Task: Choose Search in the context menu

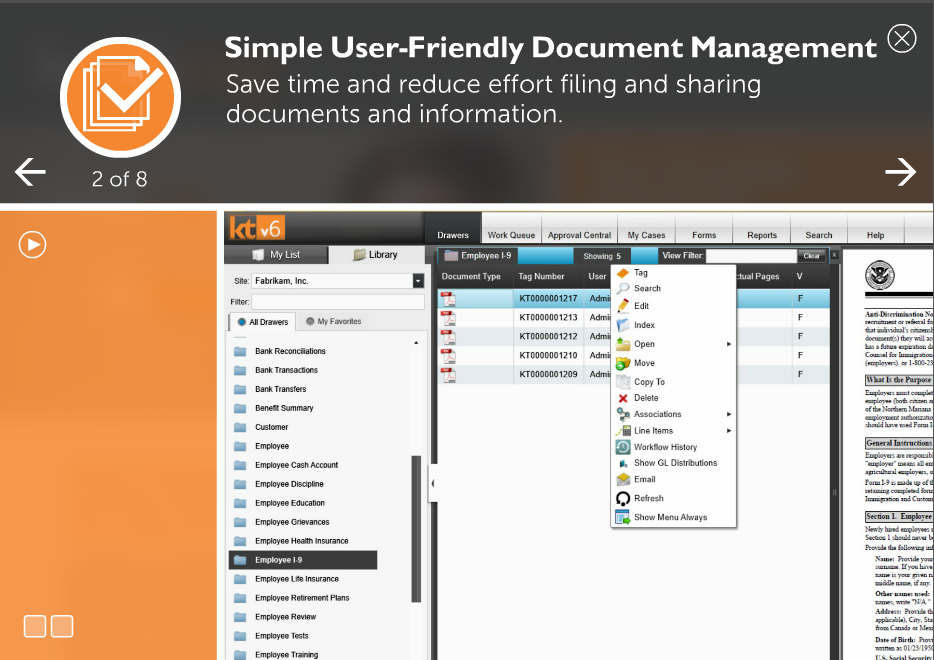Action: tap(673, 288)
